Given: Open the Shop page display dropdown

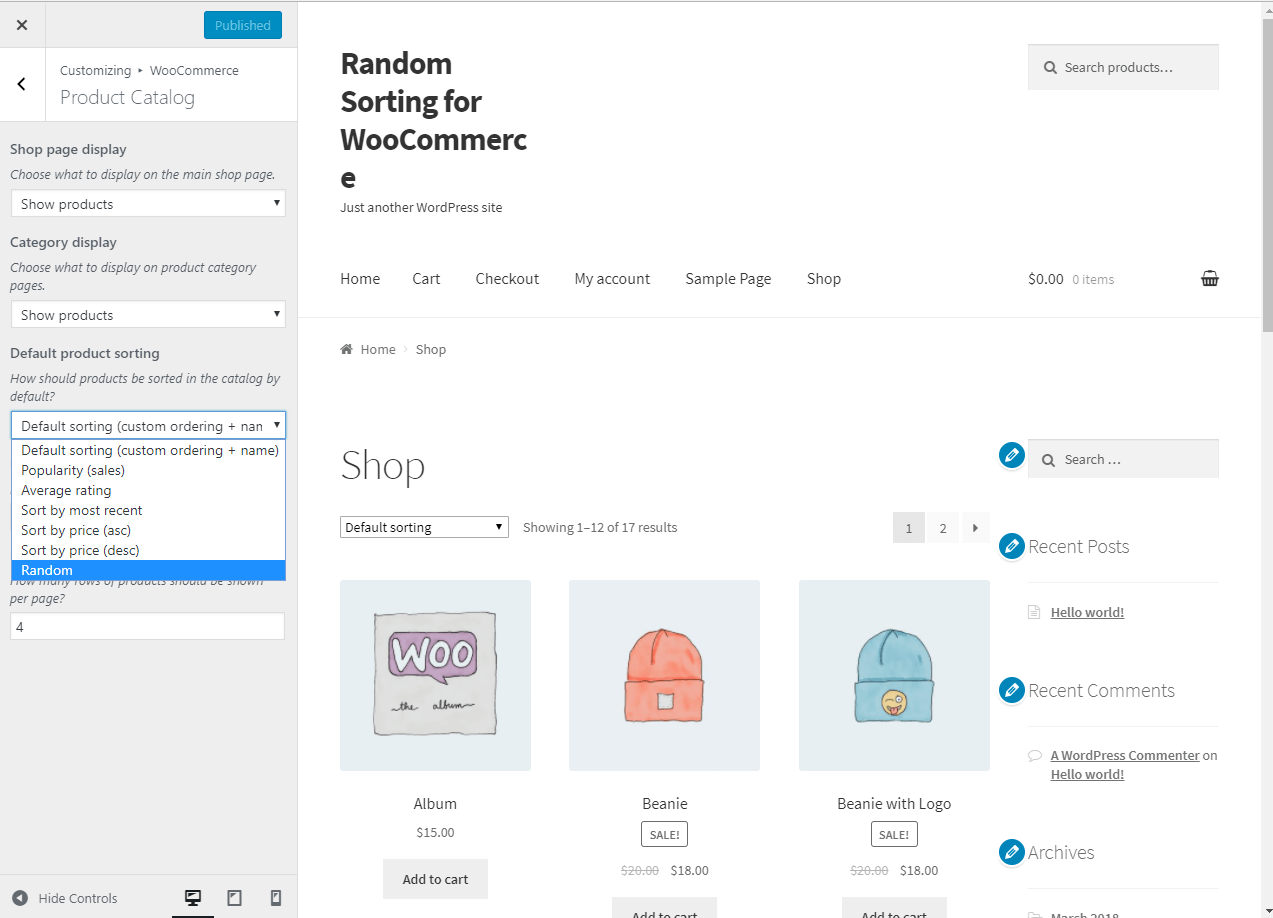Looking at the screenshot, I should tap(148, 204).
